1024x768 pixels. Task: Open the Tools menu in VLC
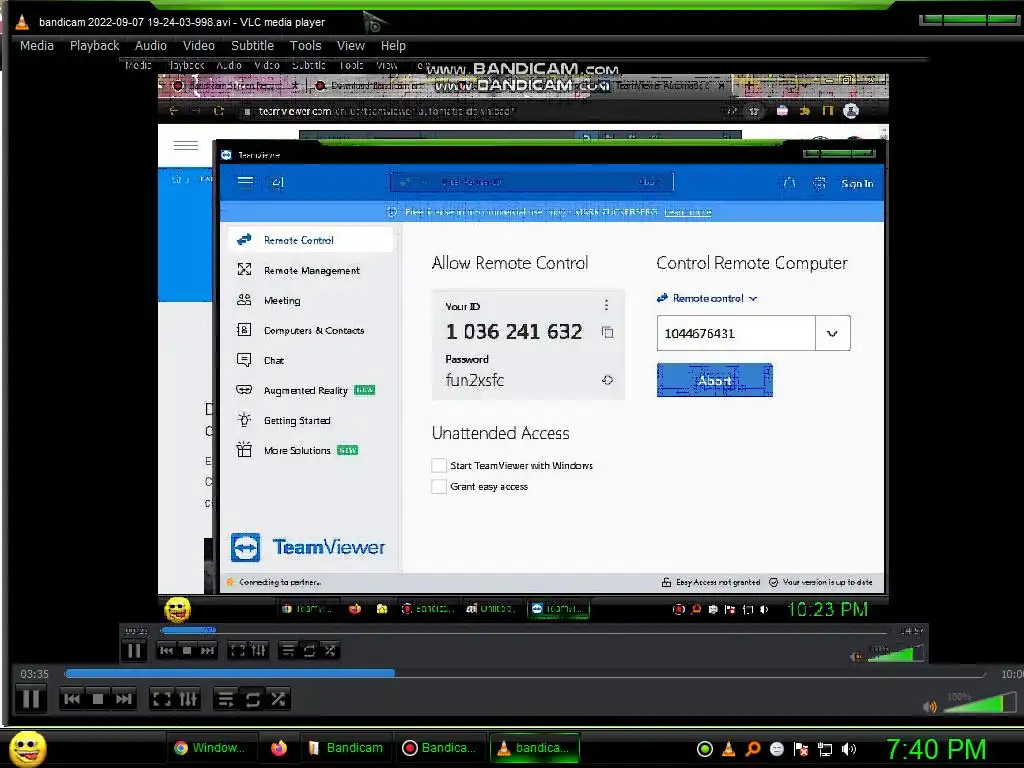(x=306, y=46)
